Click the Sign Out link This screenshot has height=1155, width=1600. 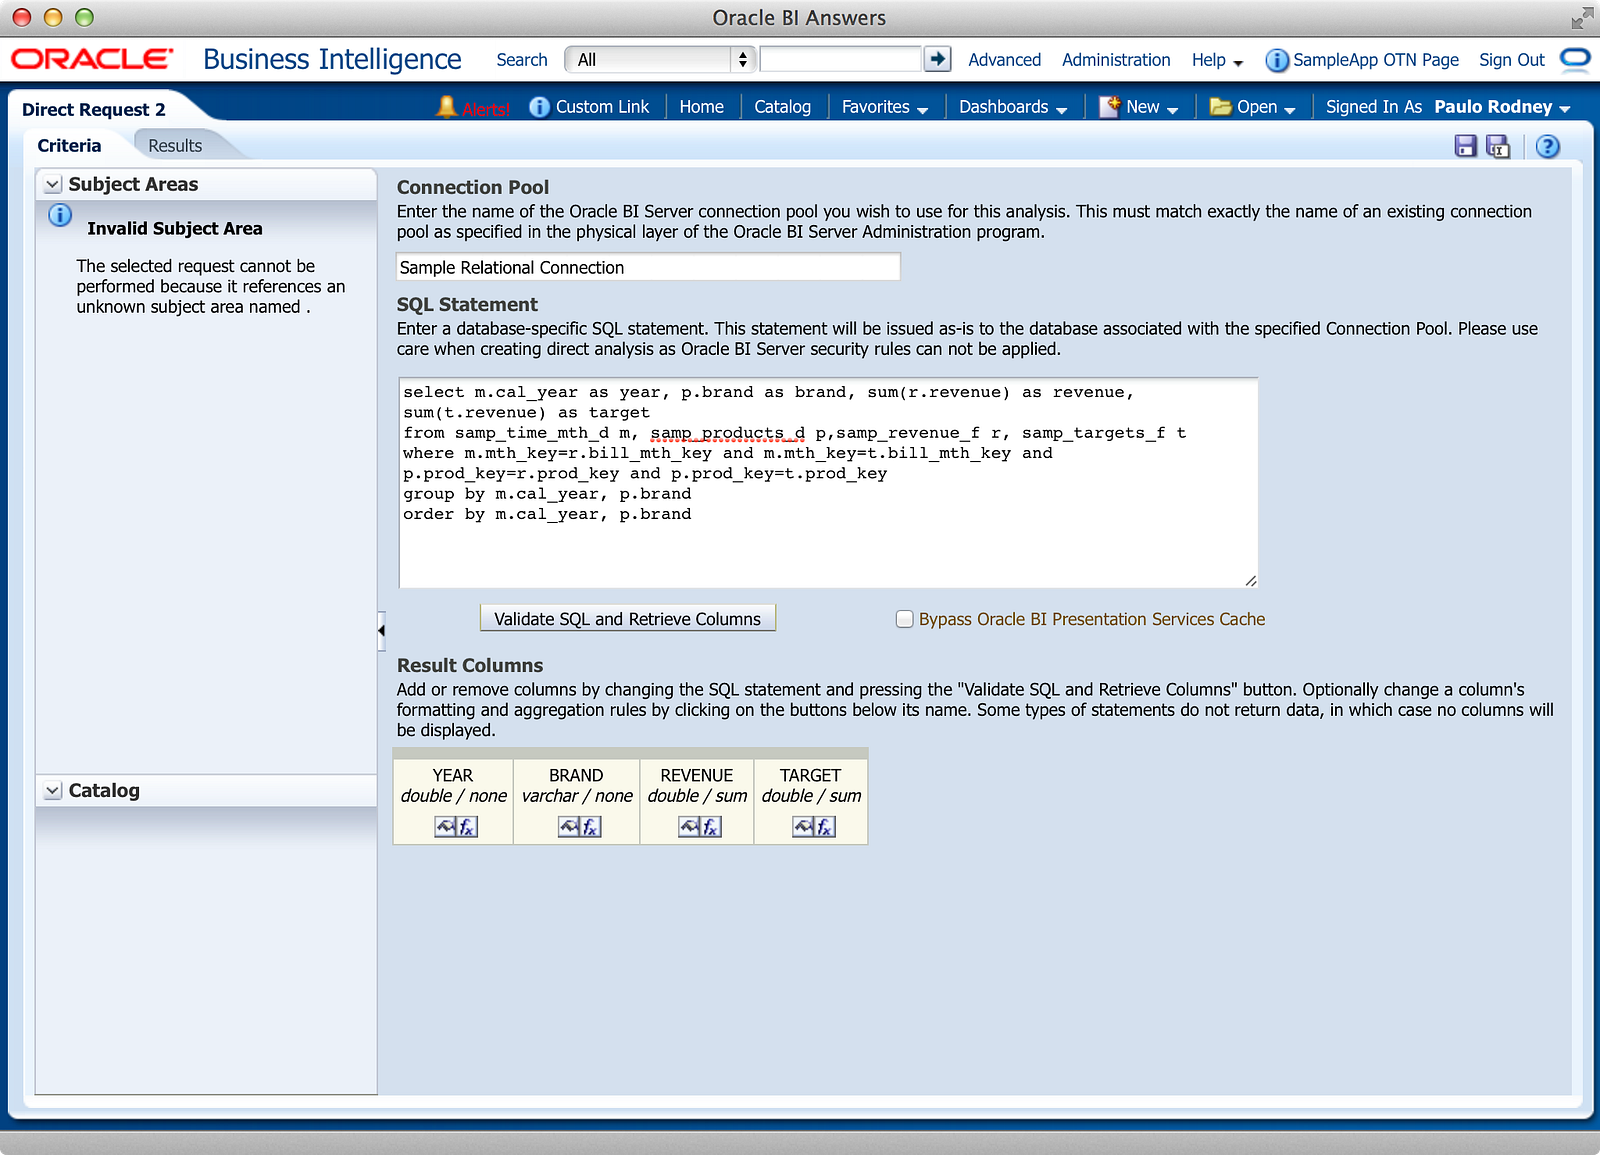point(1511,60)
